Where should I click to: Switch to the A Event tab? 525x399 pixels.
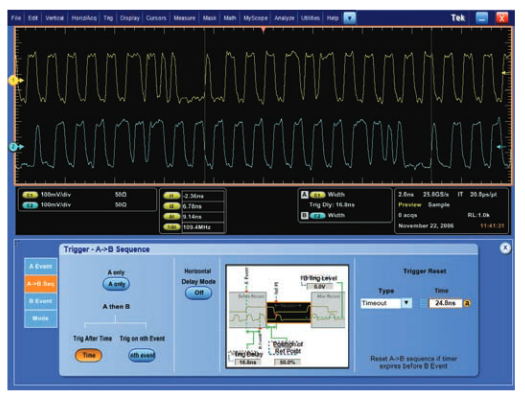pos(41,267)
